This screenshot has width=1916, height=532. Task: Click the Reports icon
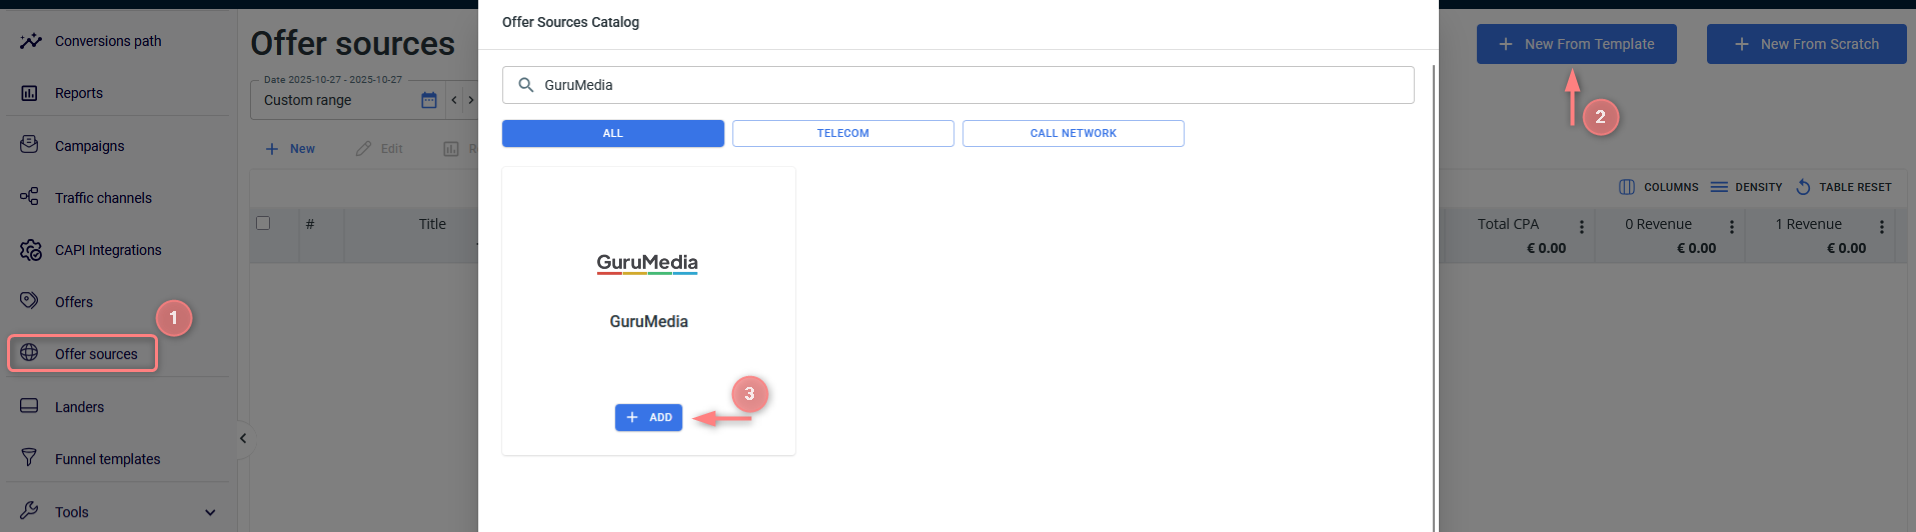[30, 93]
